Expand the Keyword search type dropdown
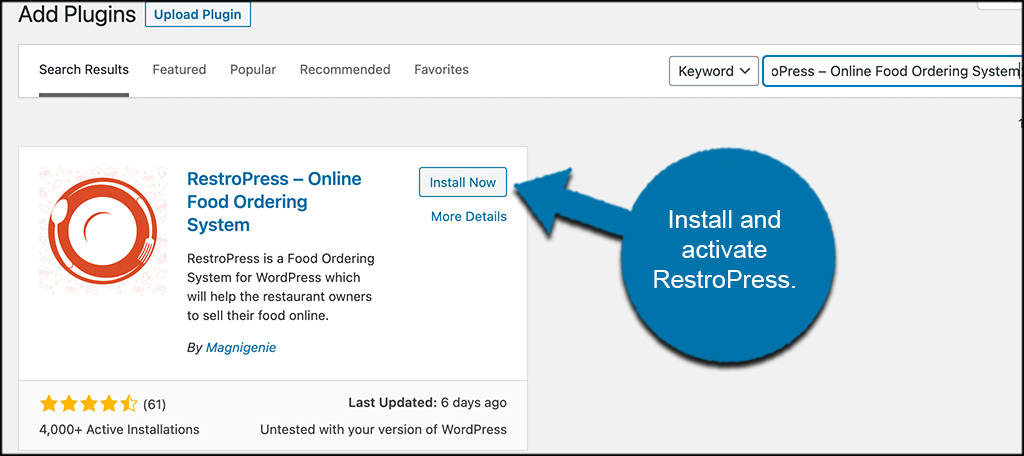Image resolution: width=1024 pixels, height=456 pixels. (714, 71)
